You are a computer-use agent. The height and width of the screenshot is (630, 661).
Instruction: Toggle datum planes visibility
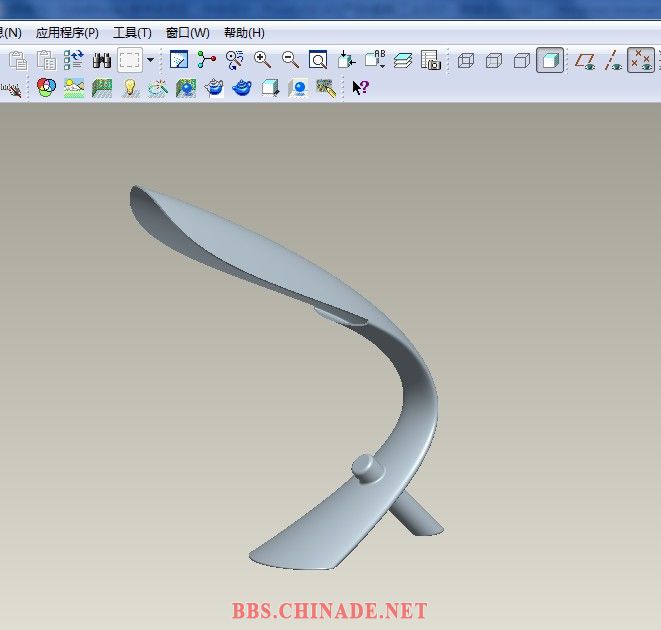(x=586, y=61)
